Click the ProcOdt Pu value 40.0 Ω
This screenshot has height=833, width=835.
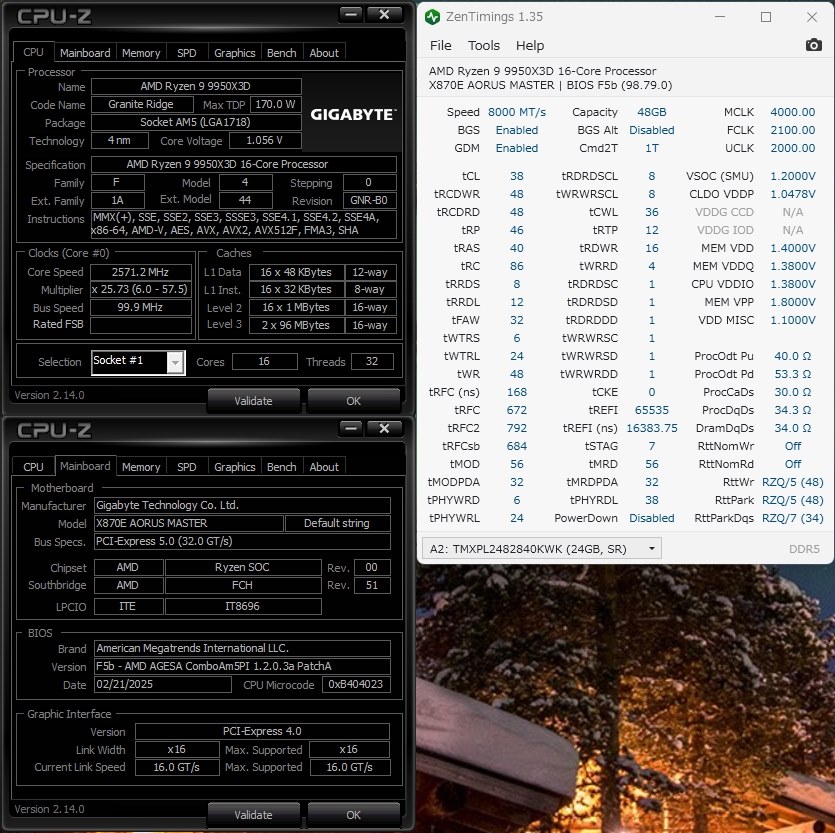coord(792,356)
